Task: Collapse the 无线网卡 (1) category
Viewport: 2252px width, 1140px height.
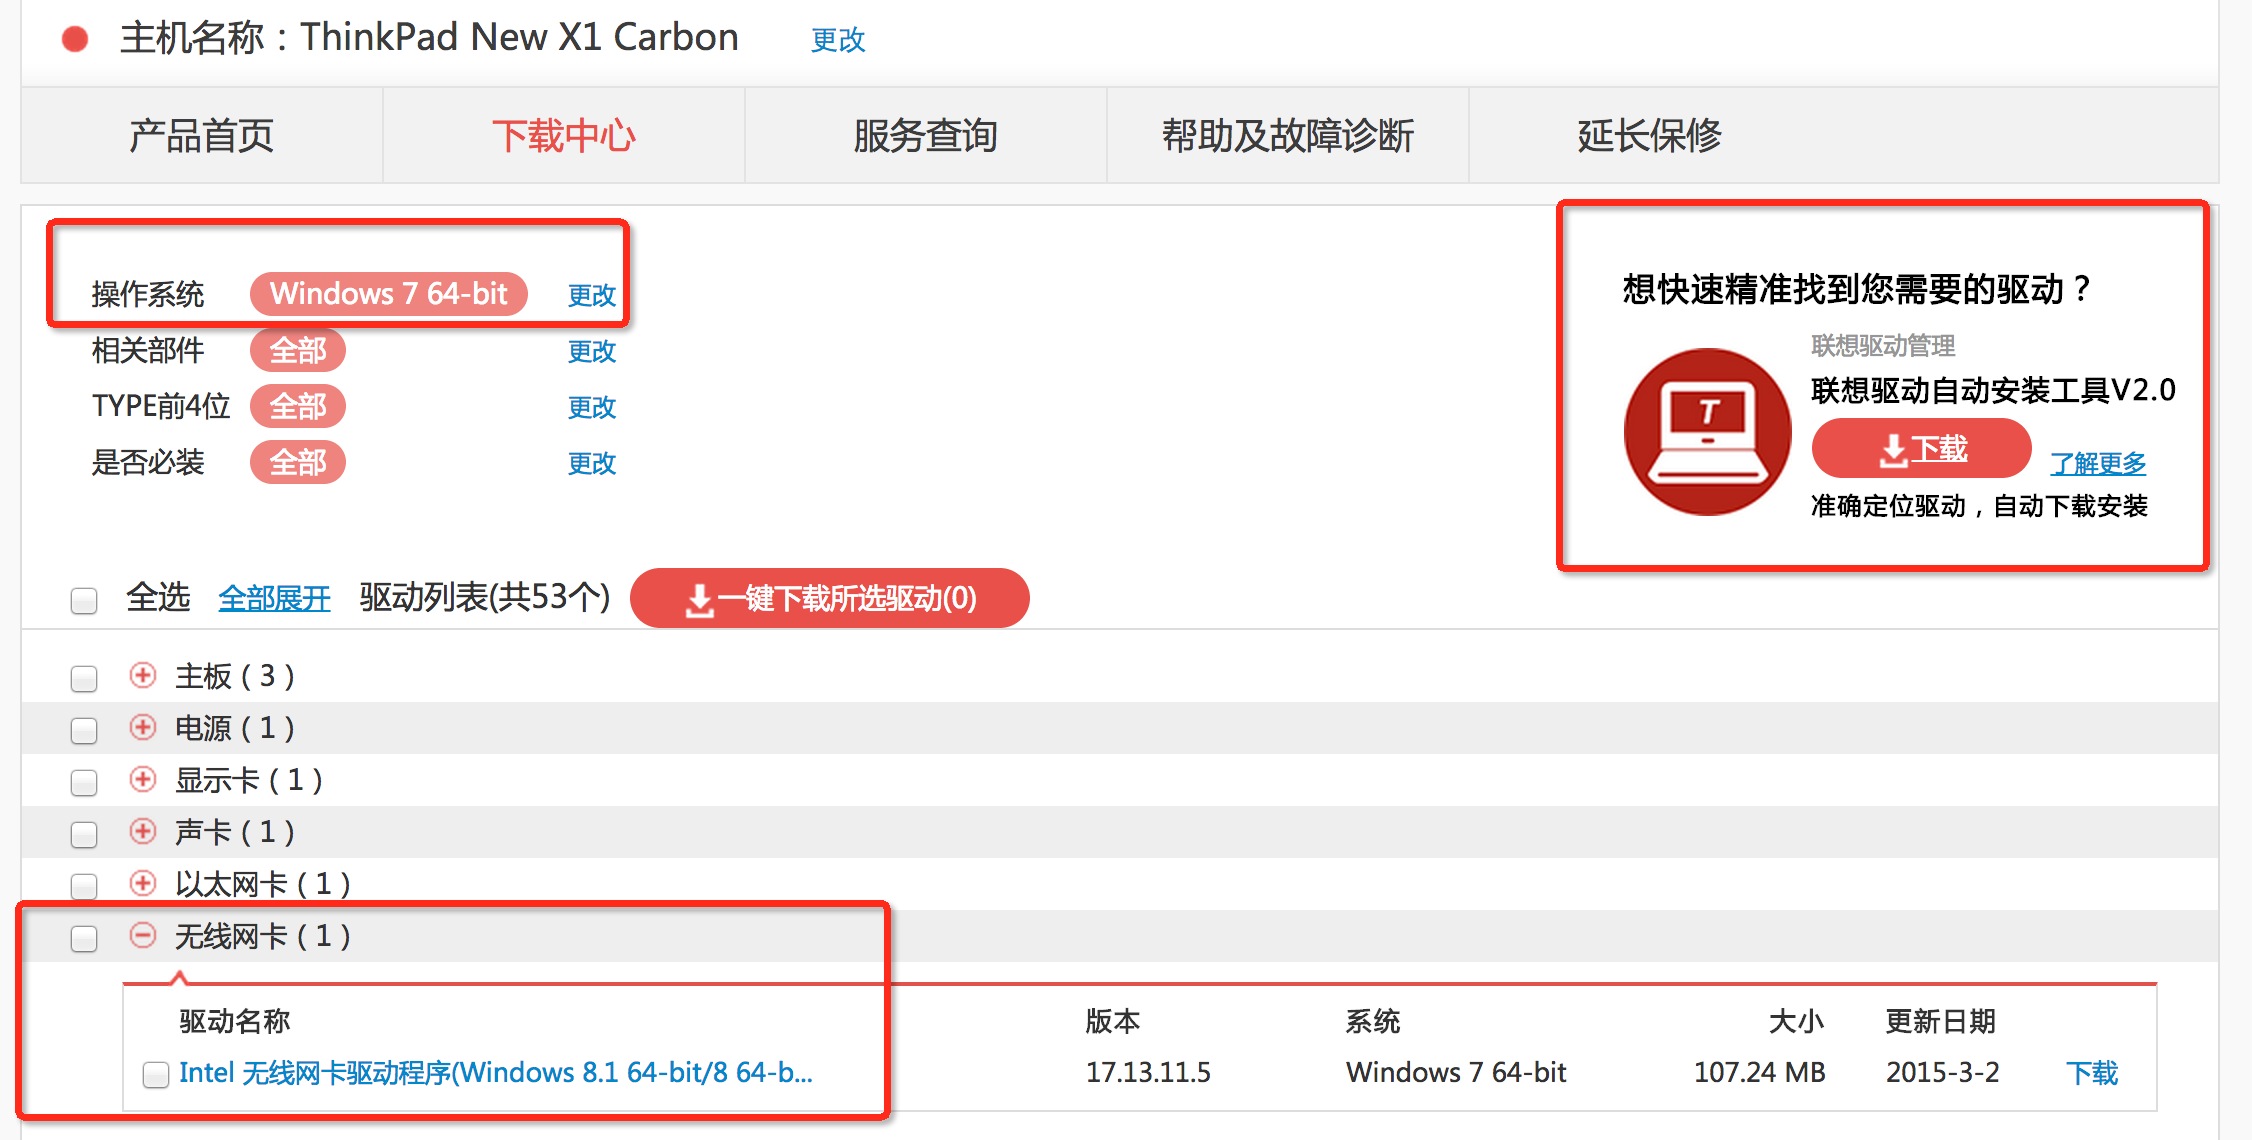Action: [x=143, y=935]
